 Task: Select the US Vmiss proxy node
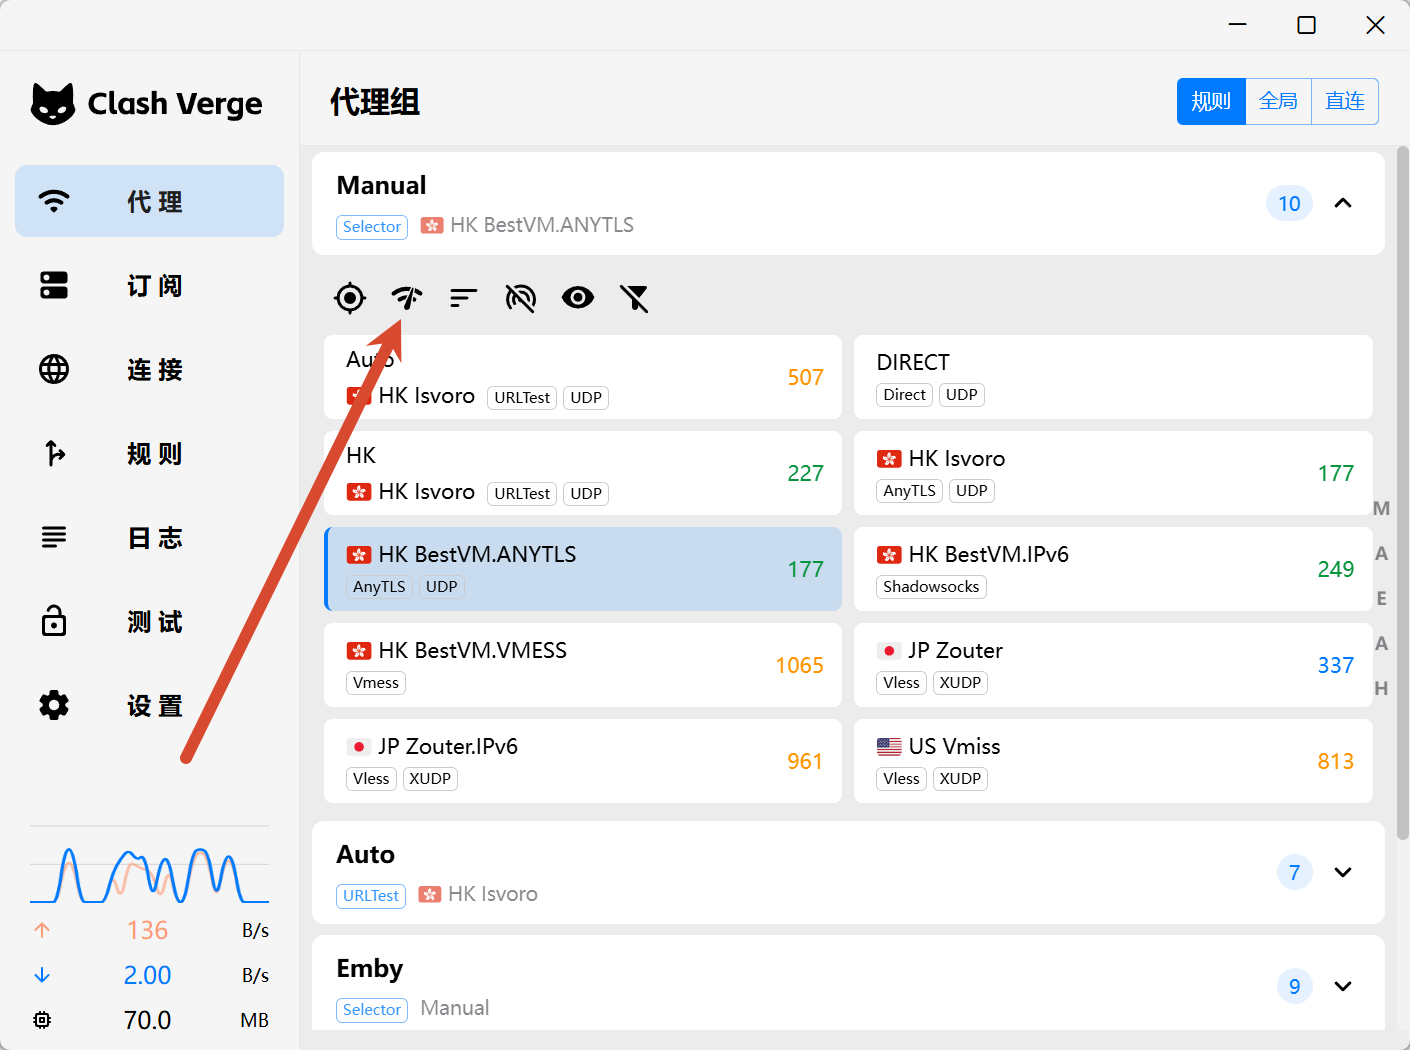(1113, 761)
